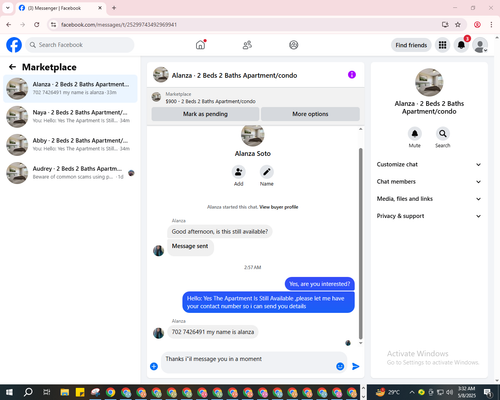Open File Explorer from the taskbar

click(65, 392)
